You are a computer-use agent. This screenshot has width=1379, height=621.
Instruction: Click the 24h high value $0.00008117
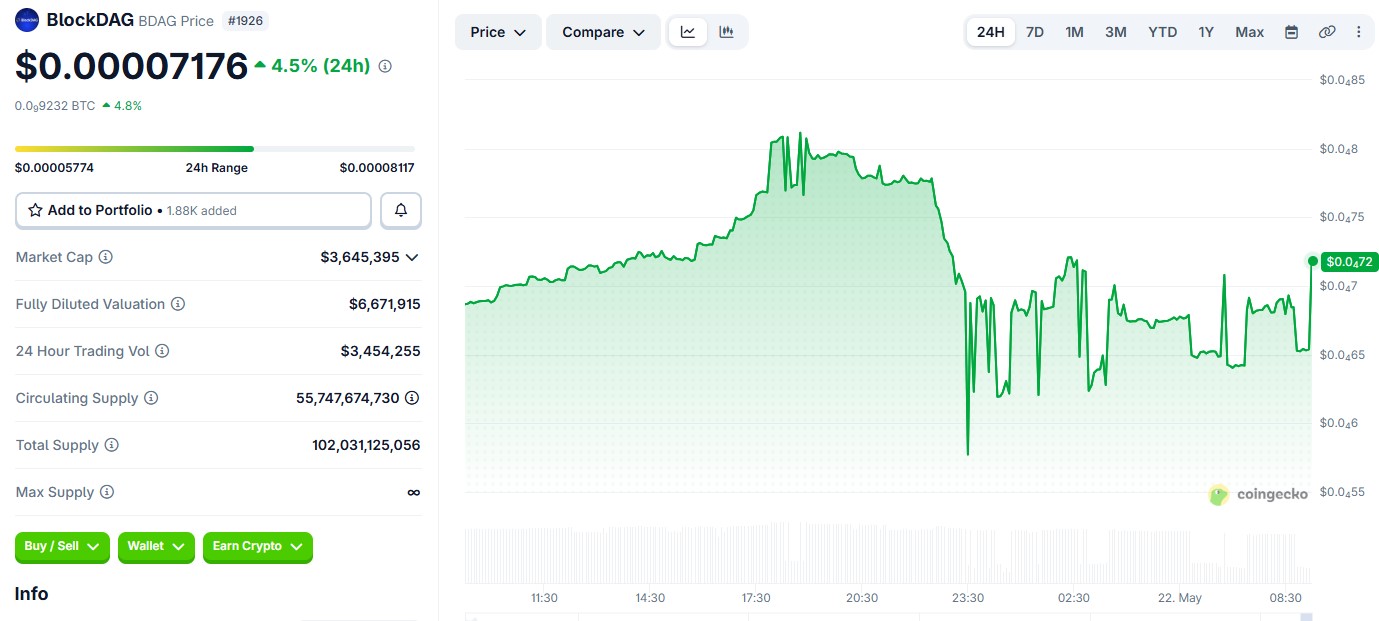377,167
